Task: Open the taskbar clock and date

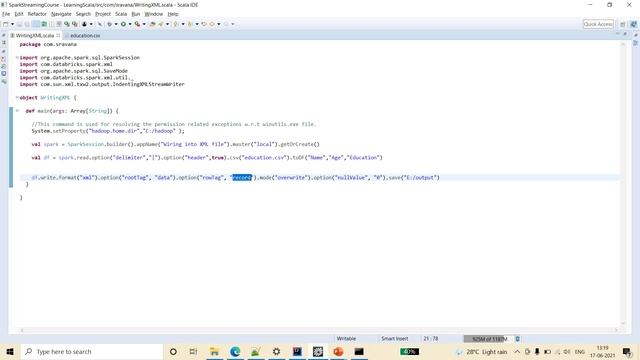Action: pos(602,351)
